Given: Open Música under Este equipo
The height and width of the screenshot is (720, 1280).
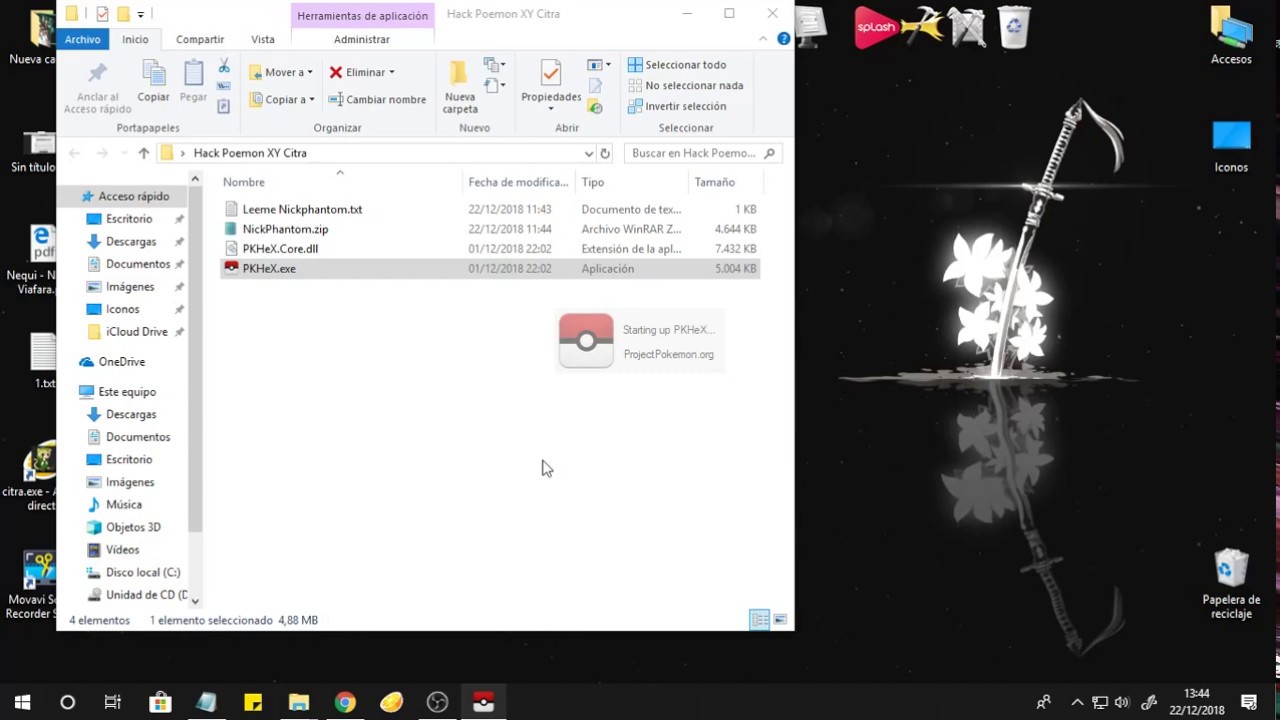Looking at the screenshot, I should [123, 505].
